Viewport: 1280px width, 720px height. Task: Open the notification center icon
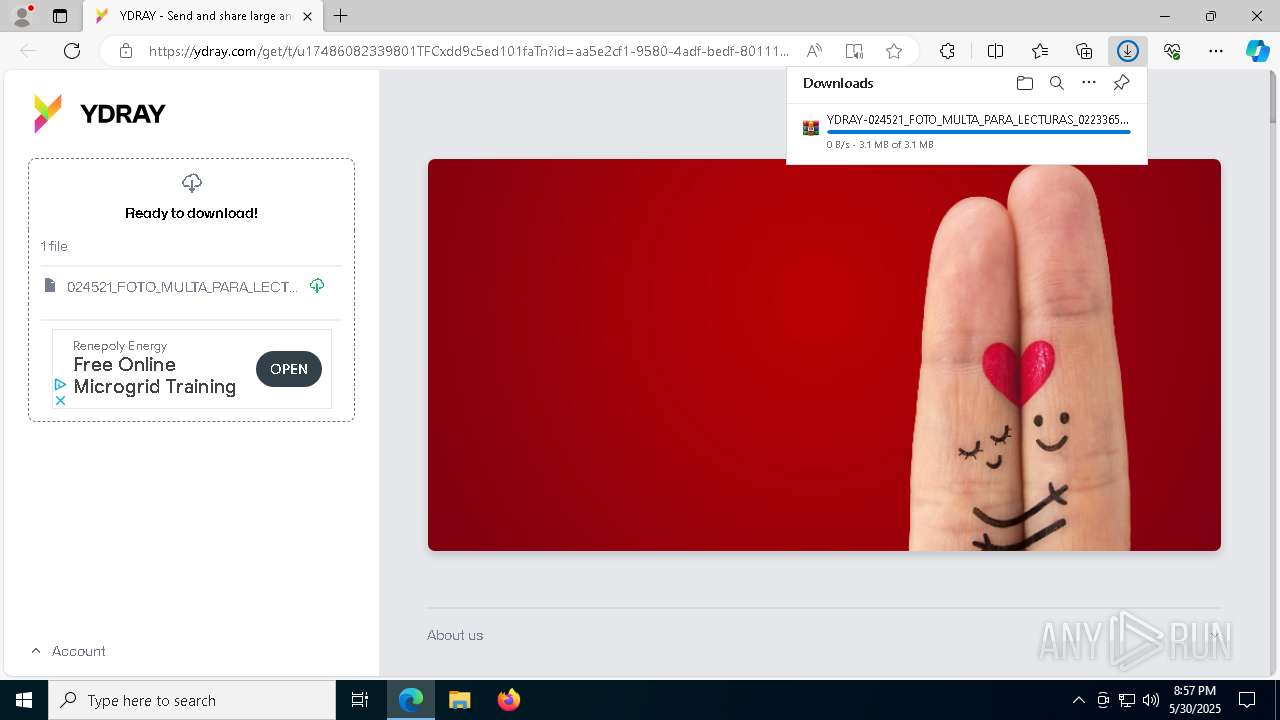tap(1247, 700)
